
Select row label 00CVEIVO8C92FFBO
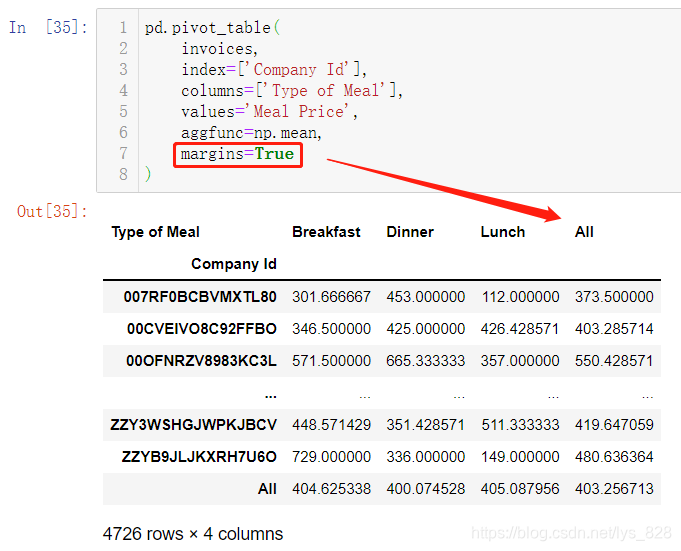(202, 329)
